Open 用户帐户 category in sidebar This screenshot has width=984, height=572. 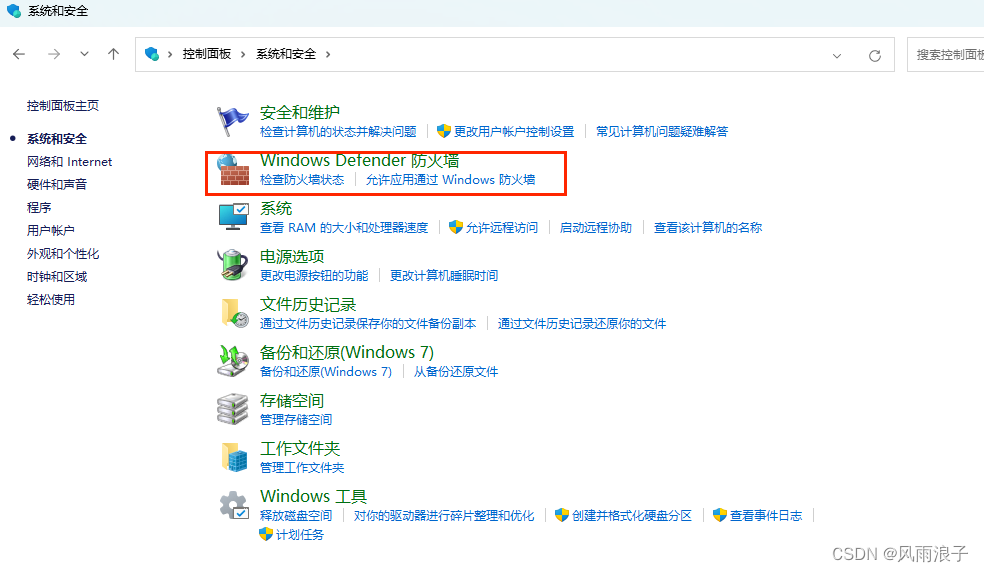coord(50,230)
